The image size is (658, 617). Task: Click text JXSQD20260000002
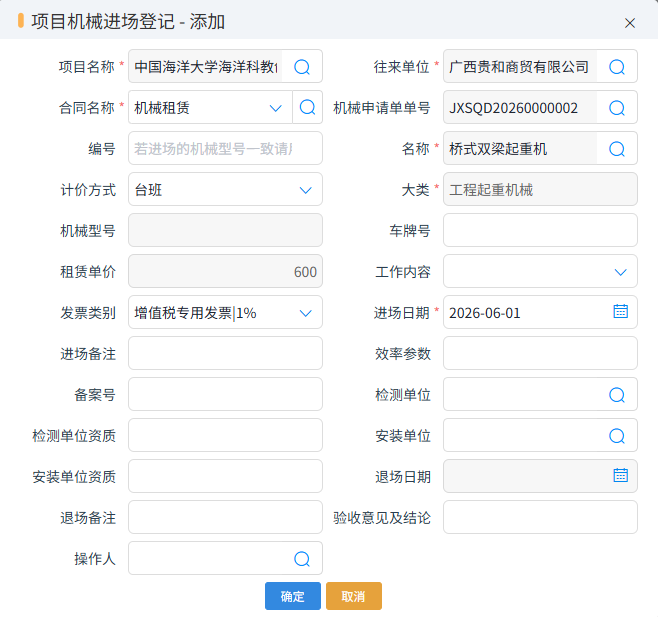tap(513, 108)
